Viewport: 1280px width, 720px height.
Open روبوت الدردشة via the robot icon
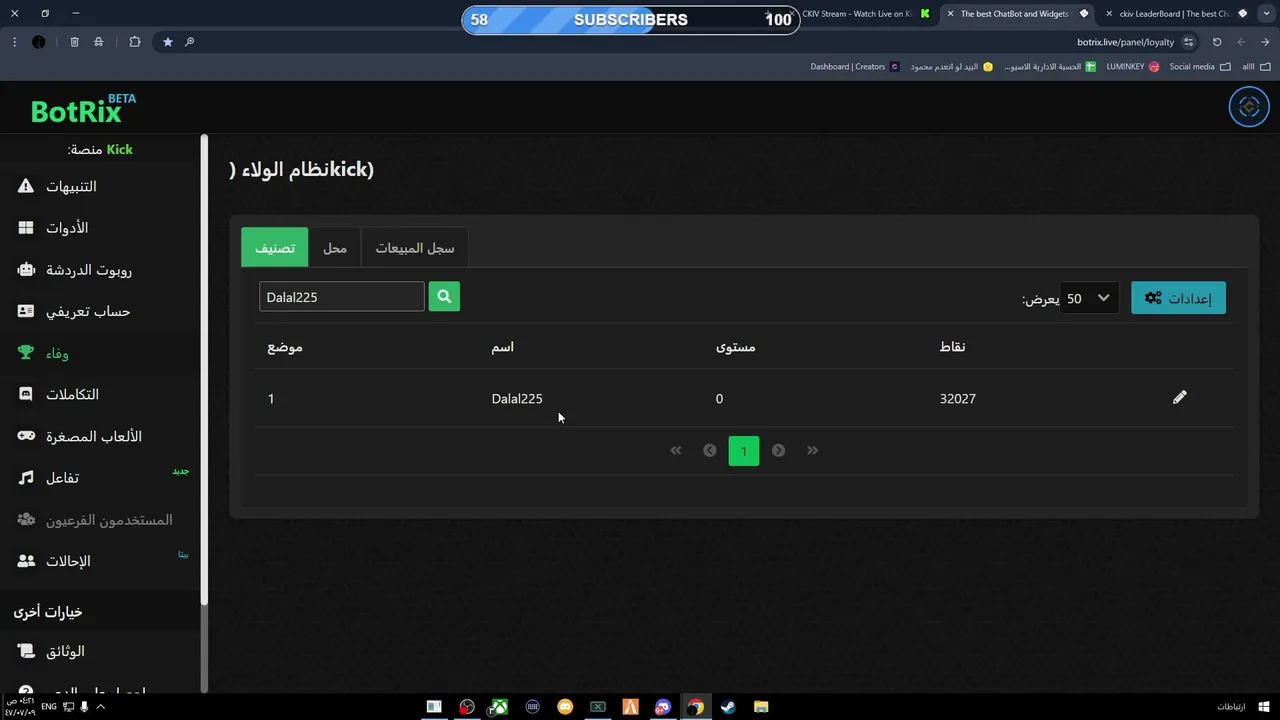pos(26,270)
